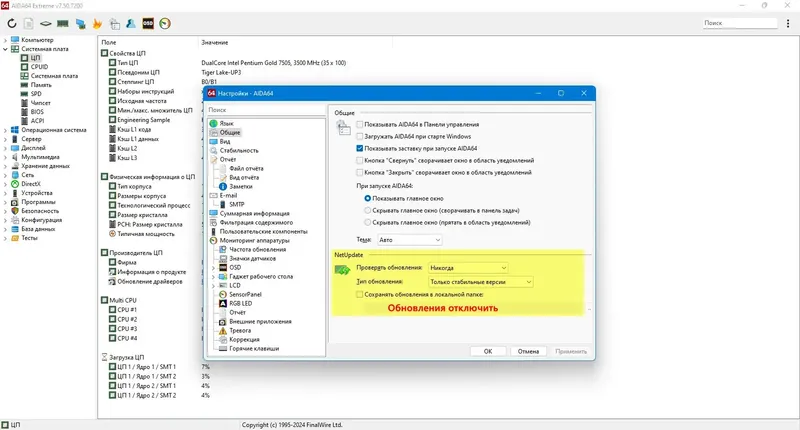Click the blue monitor toolbar icon
The height and width of the screenshot is (430, 800).
[80, 23]
